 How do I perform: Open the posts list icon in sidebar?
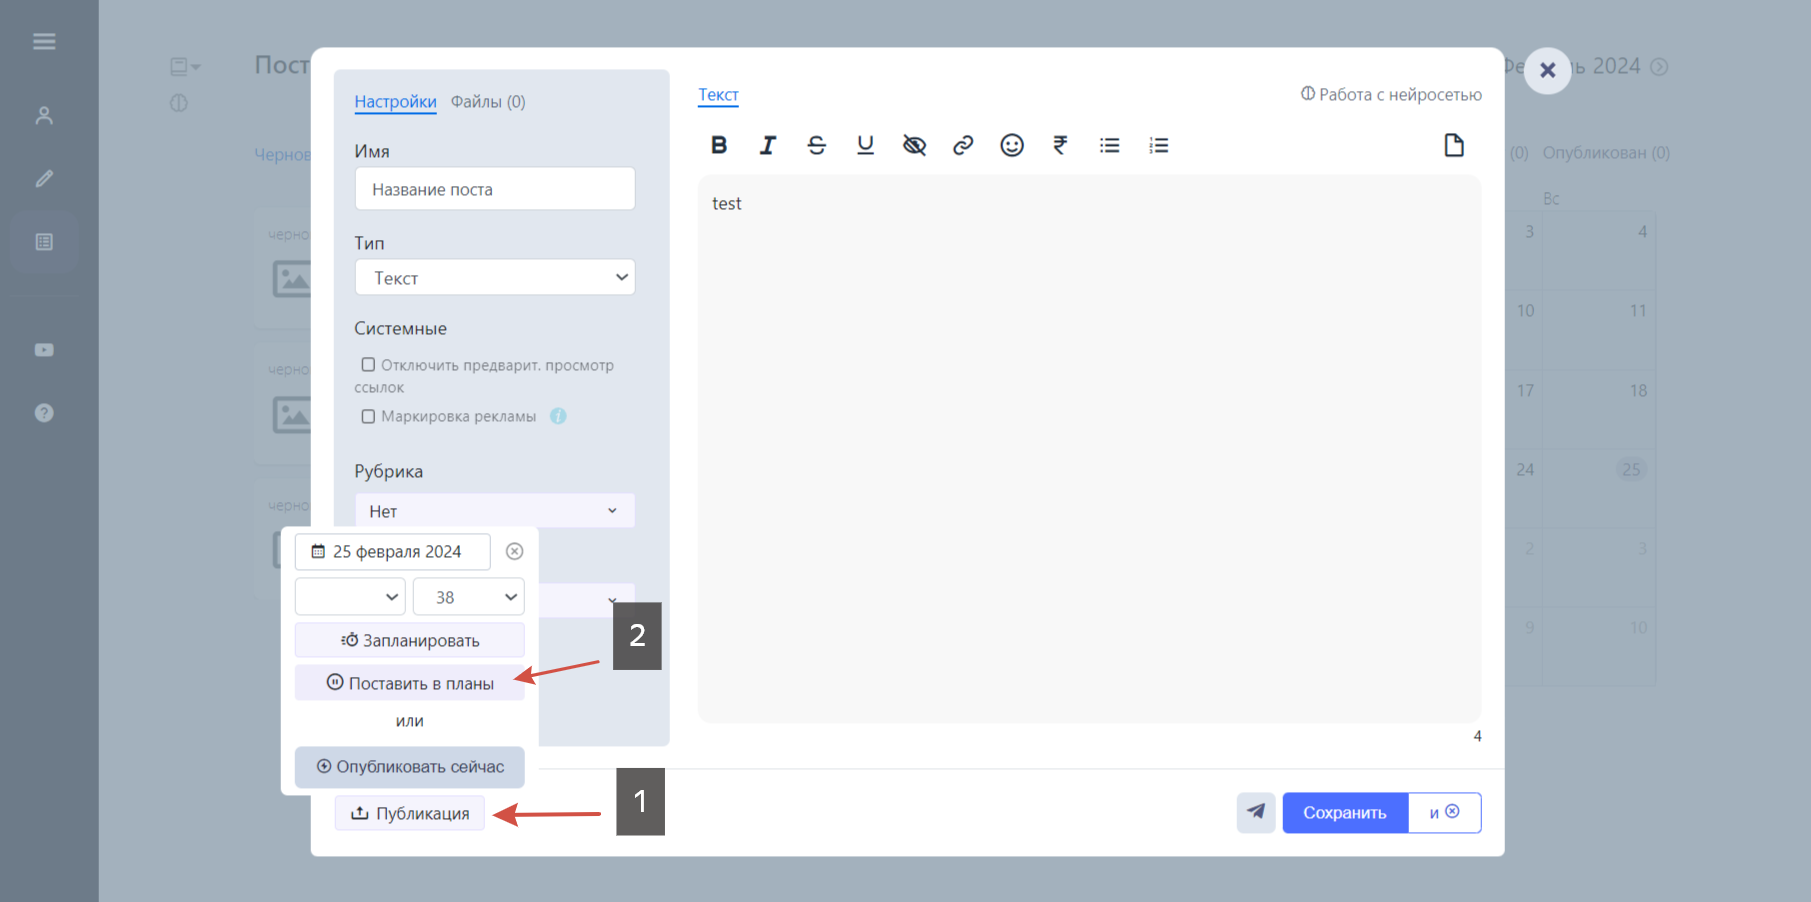(44, 242)
